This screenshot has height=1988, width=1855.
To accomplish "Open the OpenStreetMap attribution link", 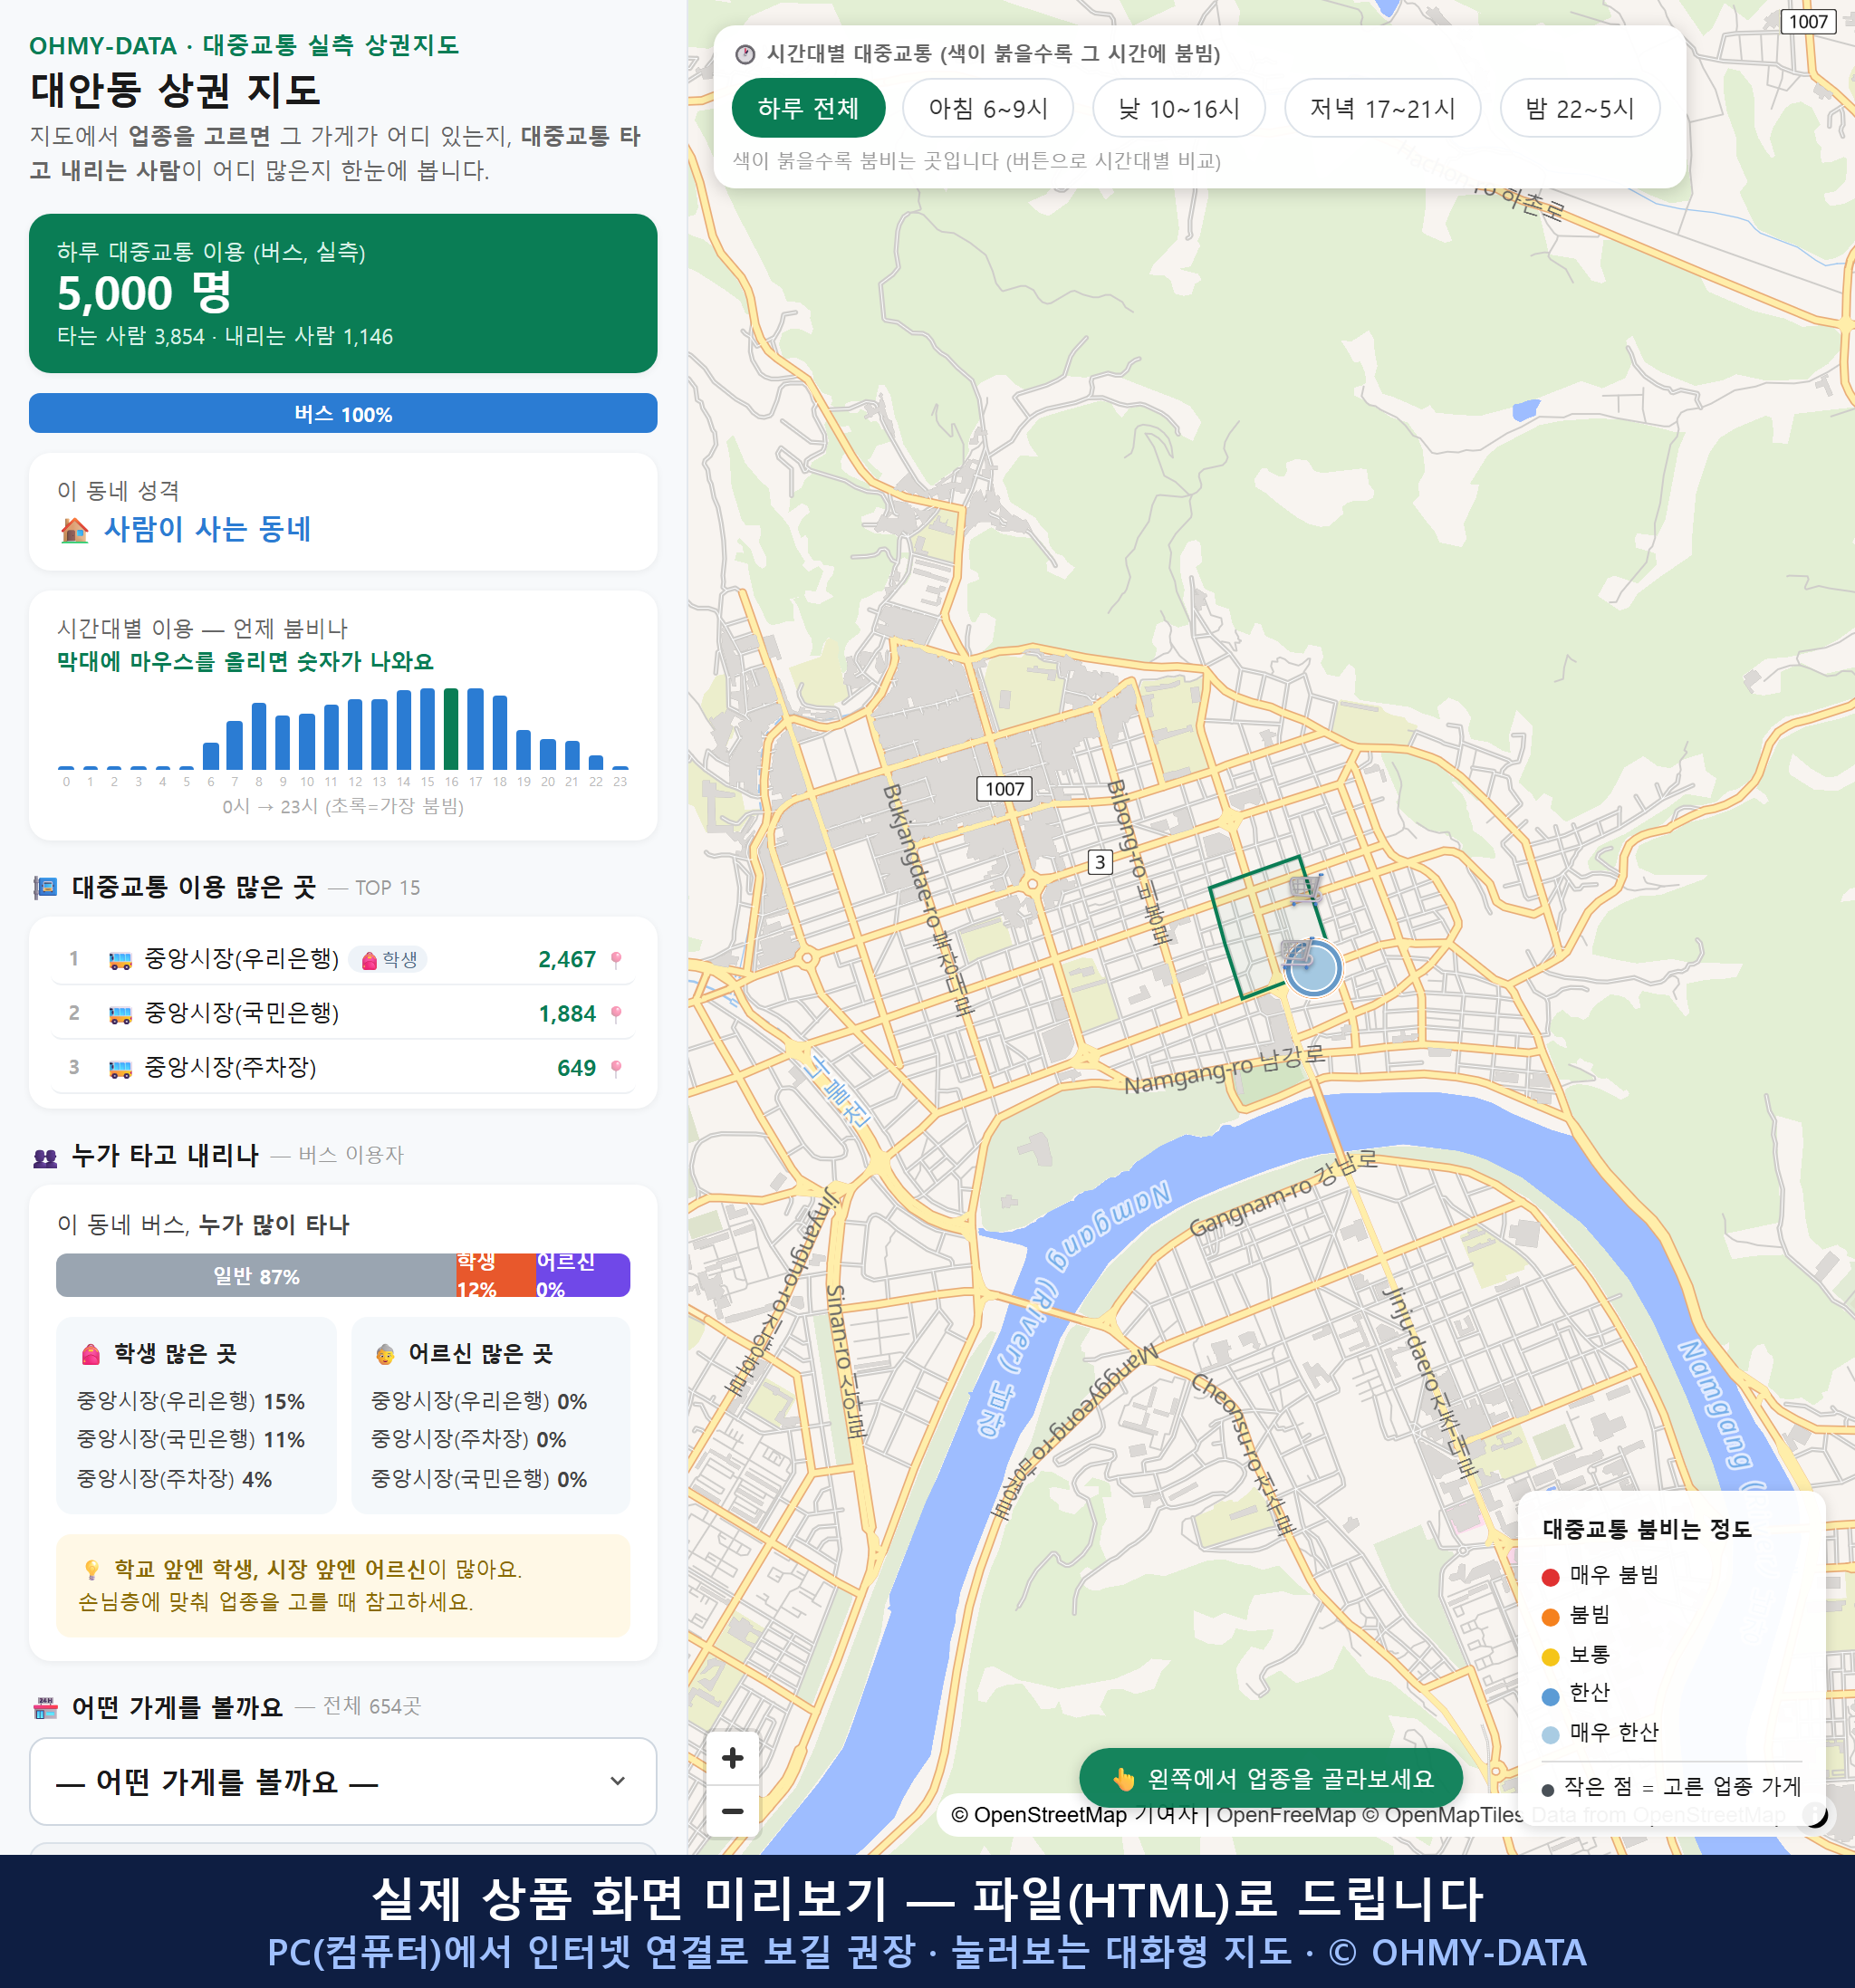I will click(x=1073, y=1814).
